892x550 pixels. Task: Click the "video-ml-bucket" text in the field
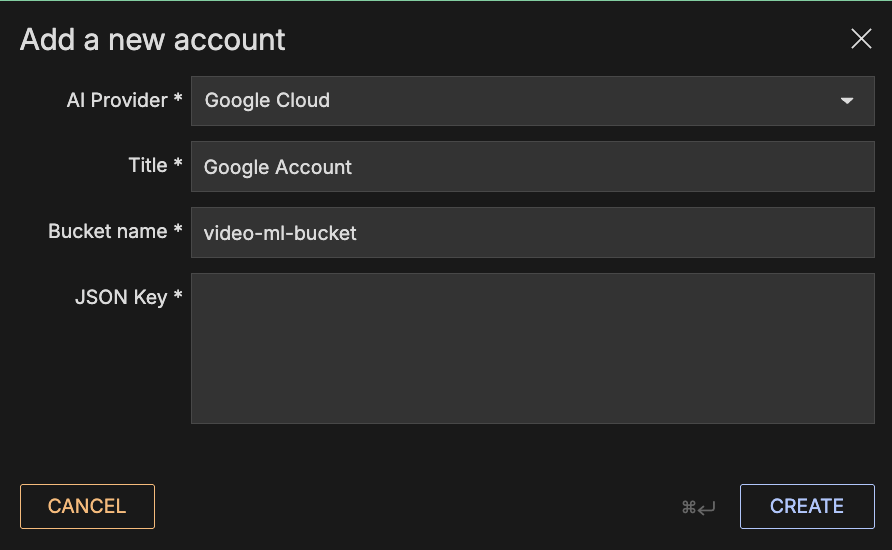[280, 233]
